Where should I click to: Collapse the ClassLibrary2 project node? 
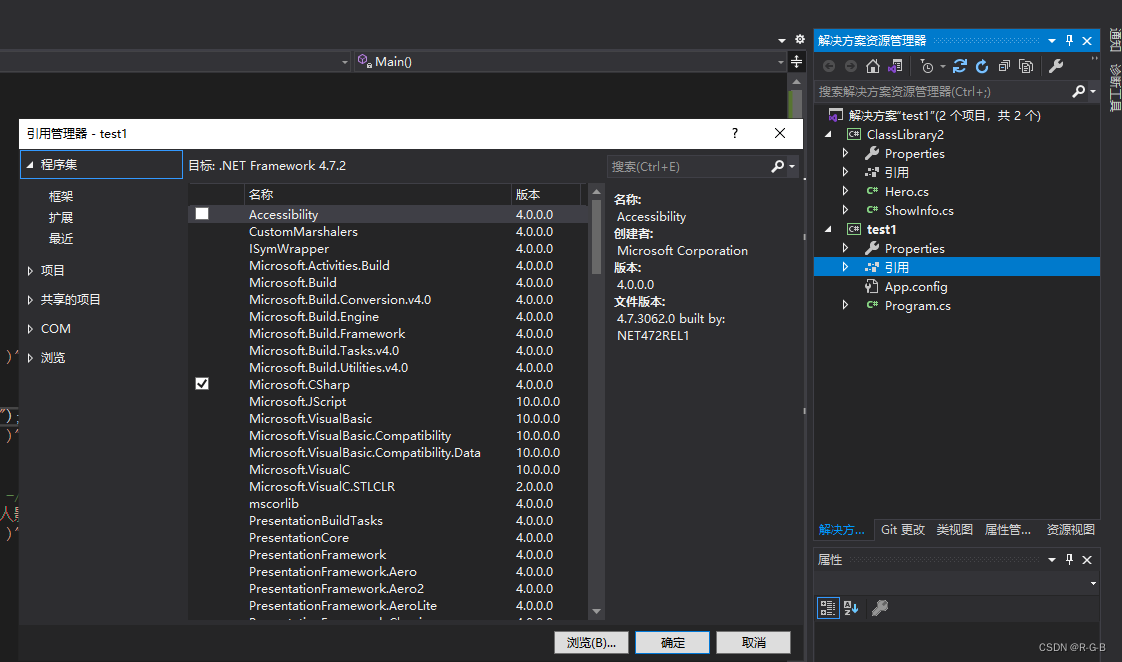click(x=829, y=135)
